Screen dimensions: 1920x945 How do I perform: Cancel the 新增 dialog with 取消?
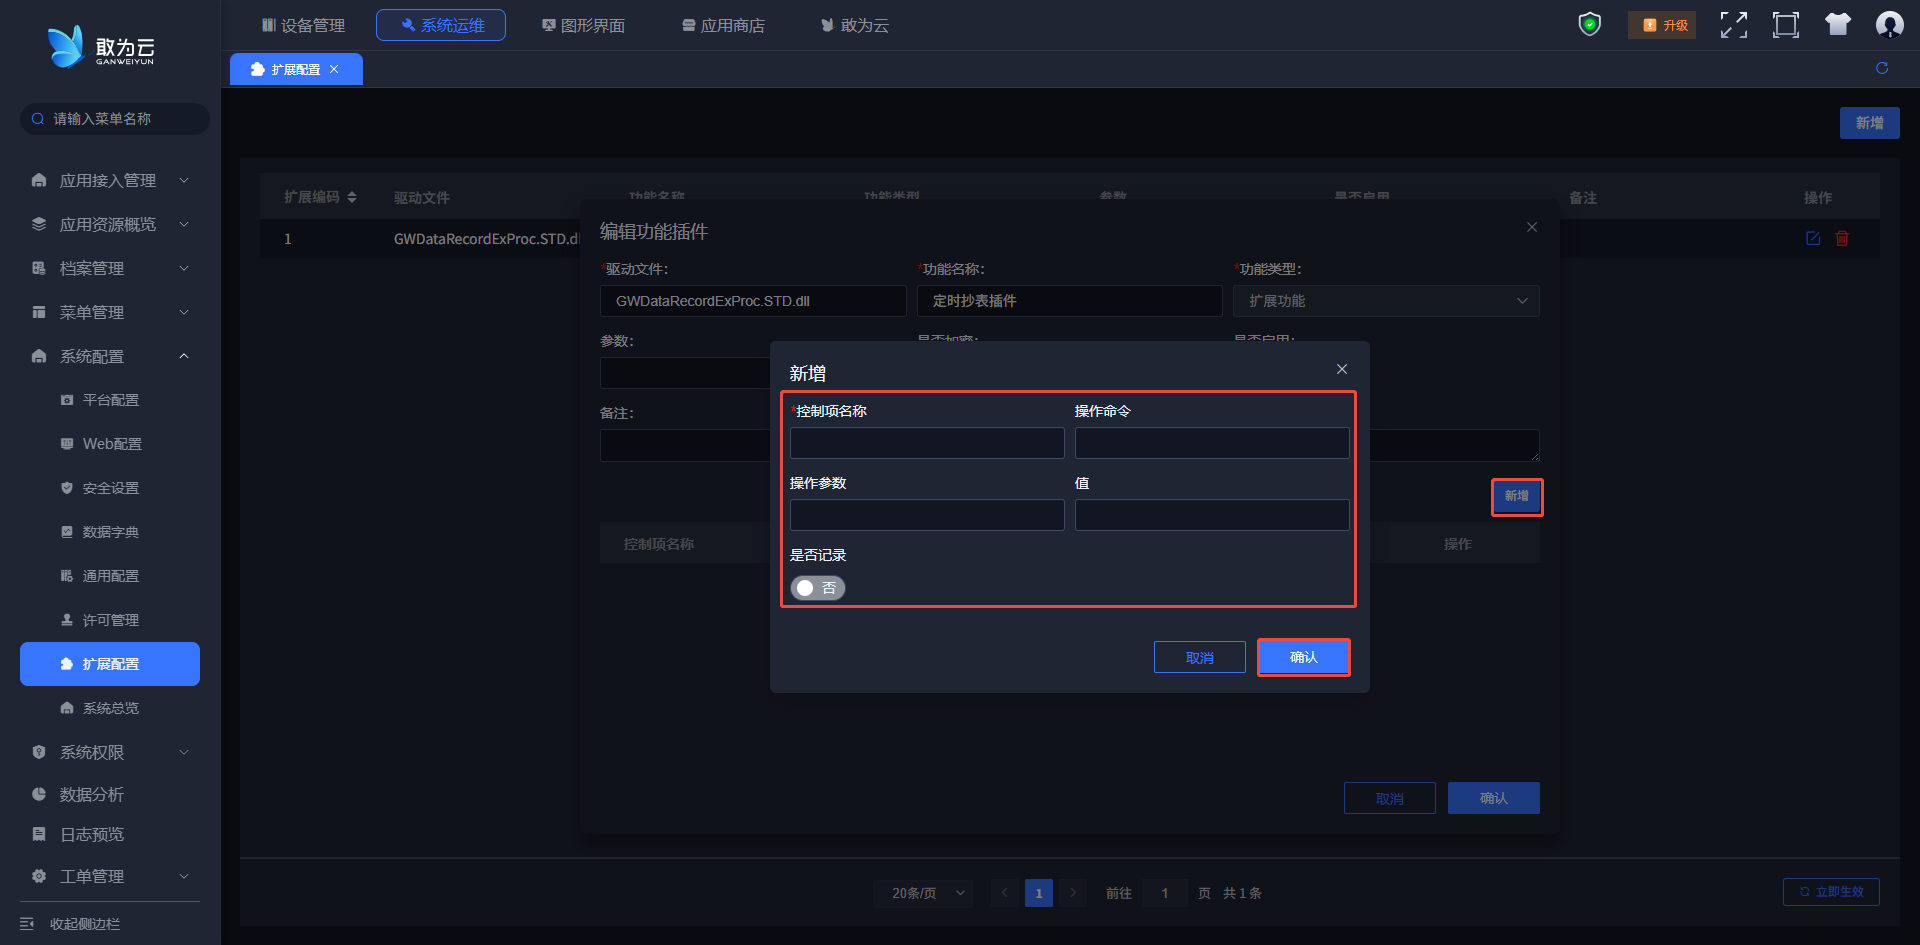[1199, 657]
